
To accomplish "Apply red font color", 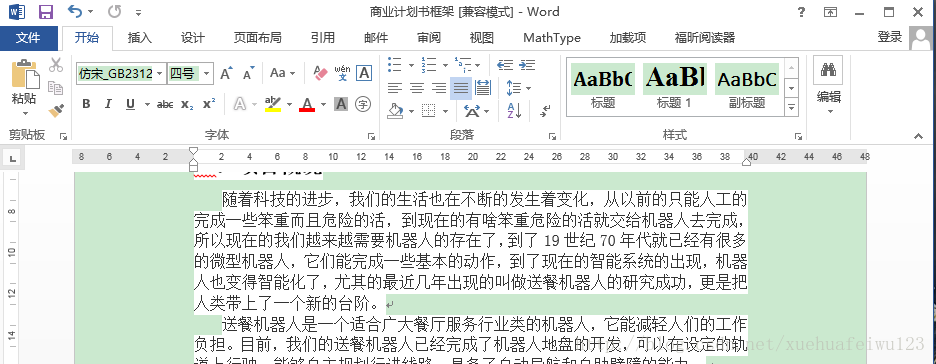I will click(307, 104).
